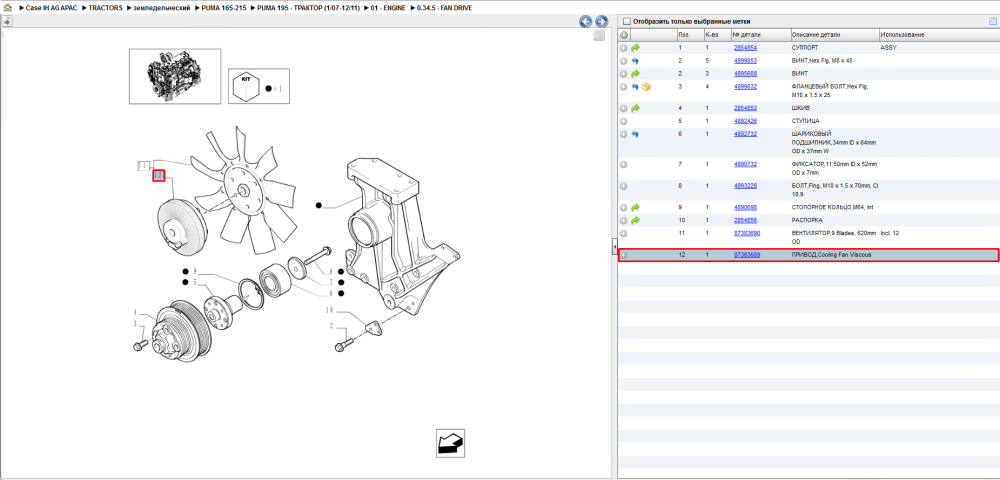The width and height of the screenshot is (1000, 480).
Task: Select callout 11 on the diagram
Action: coord(144,166)
